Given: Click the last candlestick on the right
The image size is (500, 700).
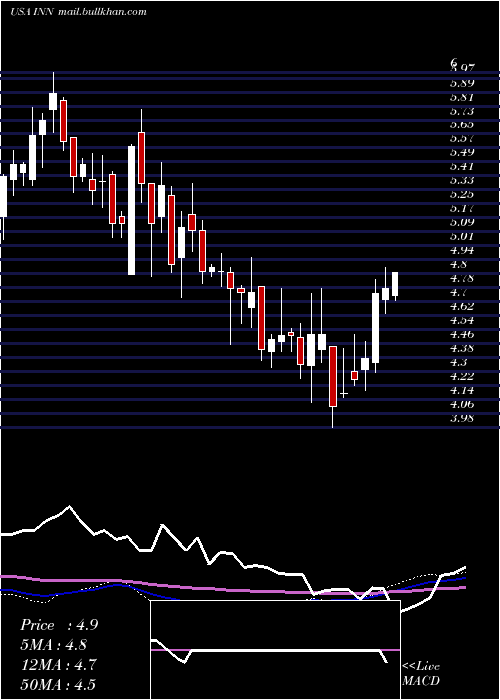Looking at the screenshot, I should tap(395, 284).
